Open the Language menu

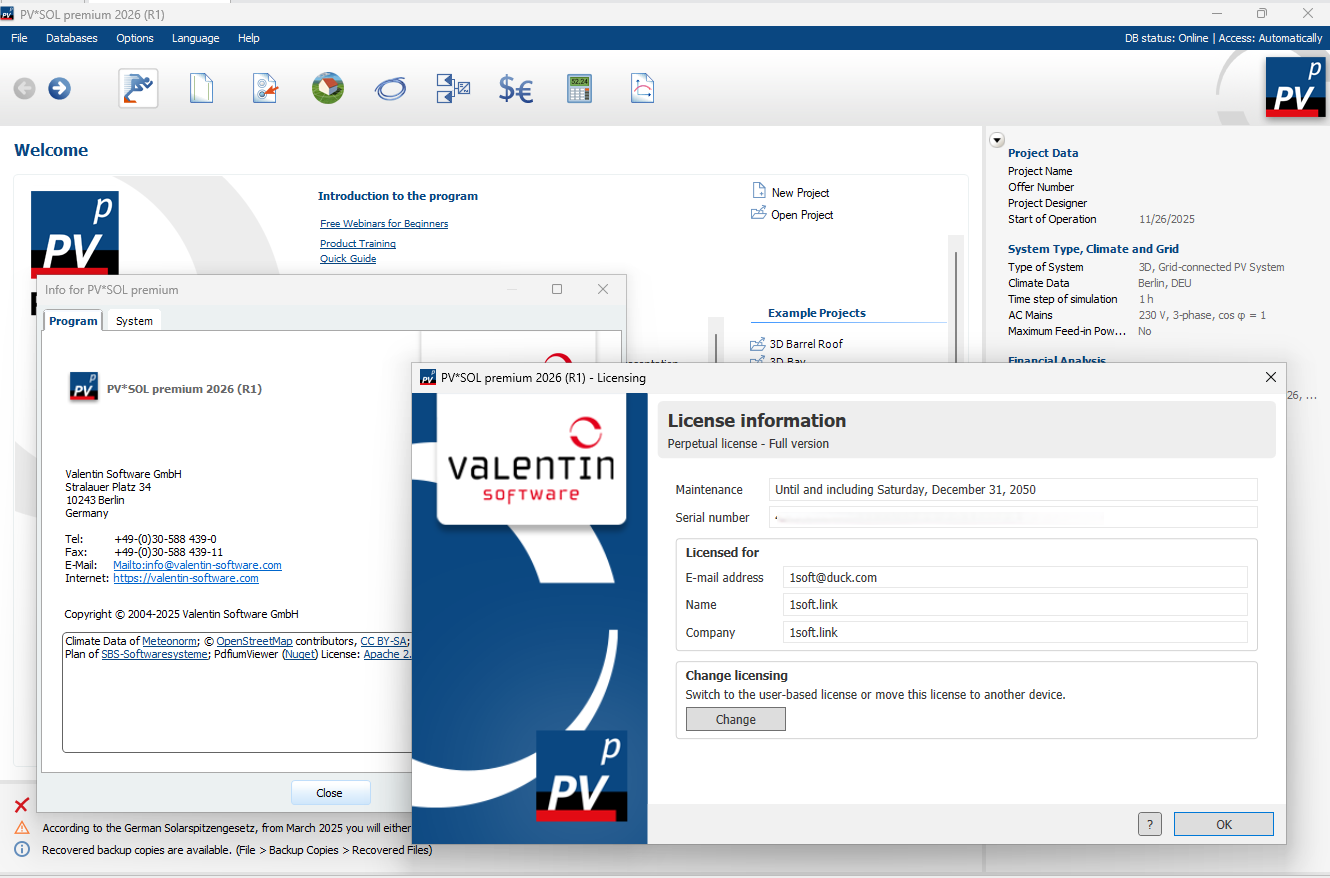click(196, 38)
